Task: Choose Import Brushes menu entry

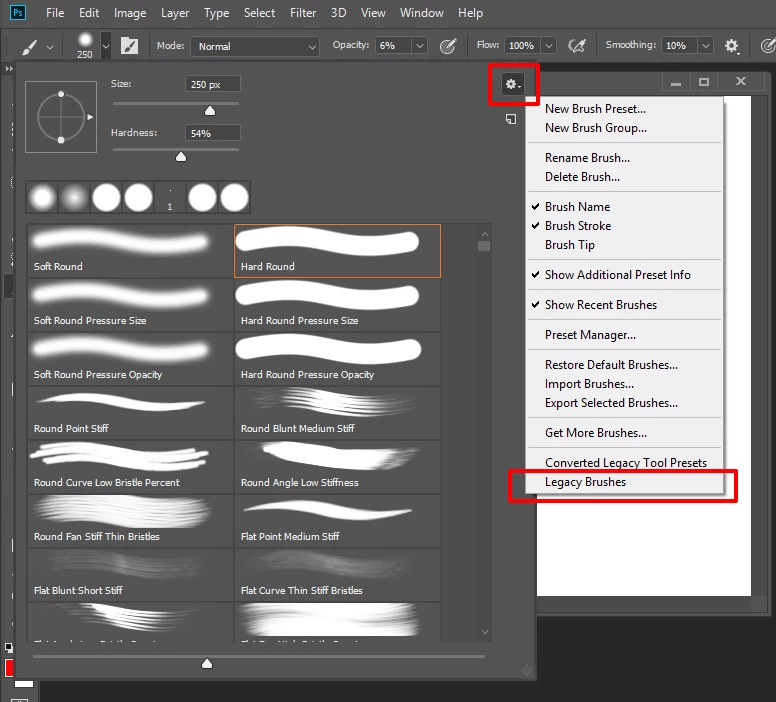Action: 624,384
